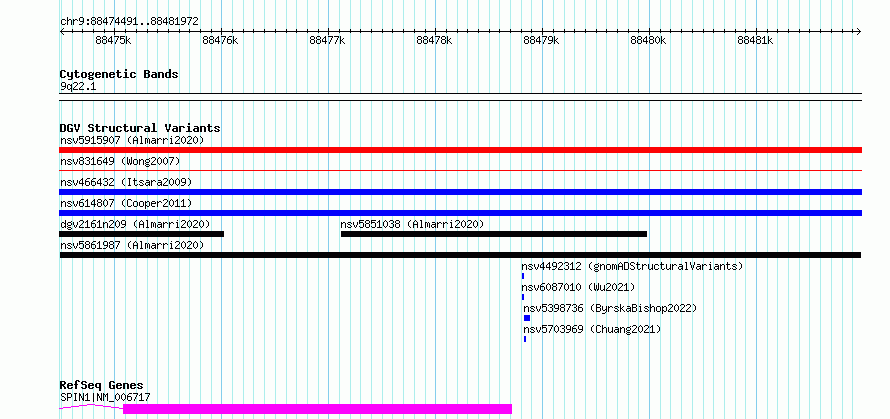Click the 88481k ruler tick label

tap(755, 40)
